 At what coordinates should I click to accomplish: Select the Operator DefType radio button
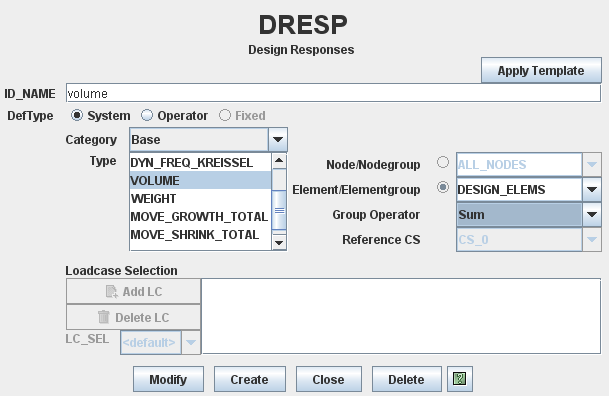click(147, 115)
